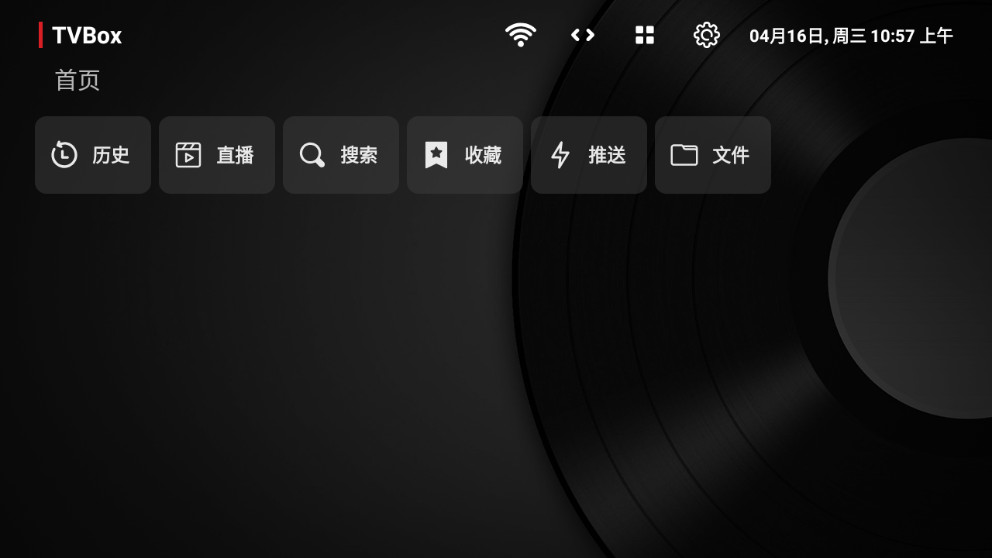The width and height of the screenshot is (992, 558).
Task: Click the TVBox title
Action: click(x=87, y=35)
